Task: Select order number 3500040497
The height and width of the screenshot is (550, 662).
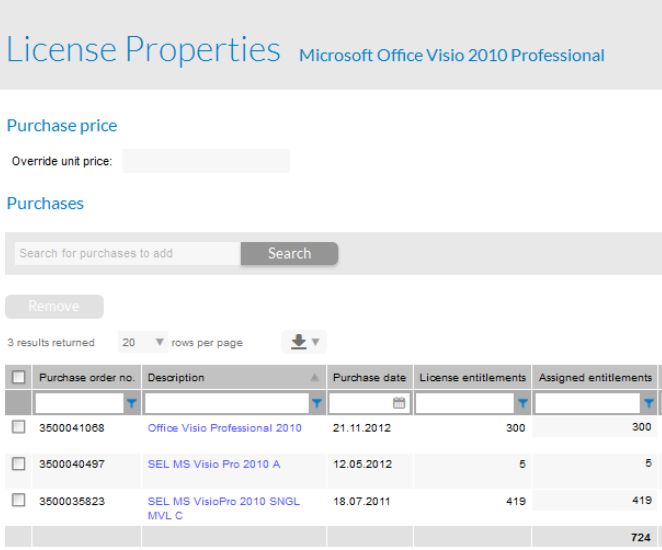Action: pos(72,464)
